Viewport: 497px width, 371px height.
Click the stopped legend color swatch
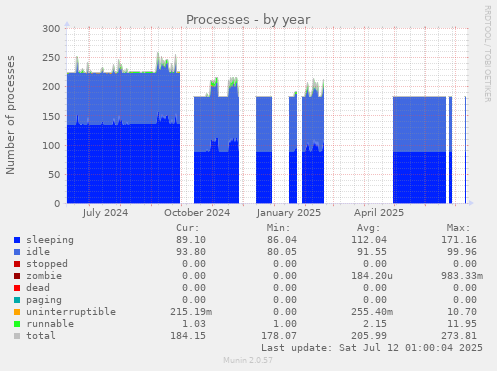pyautogui.click(x=17, y=264)
